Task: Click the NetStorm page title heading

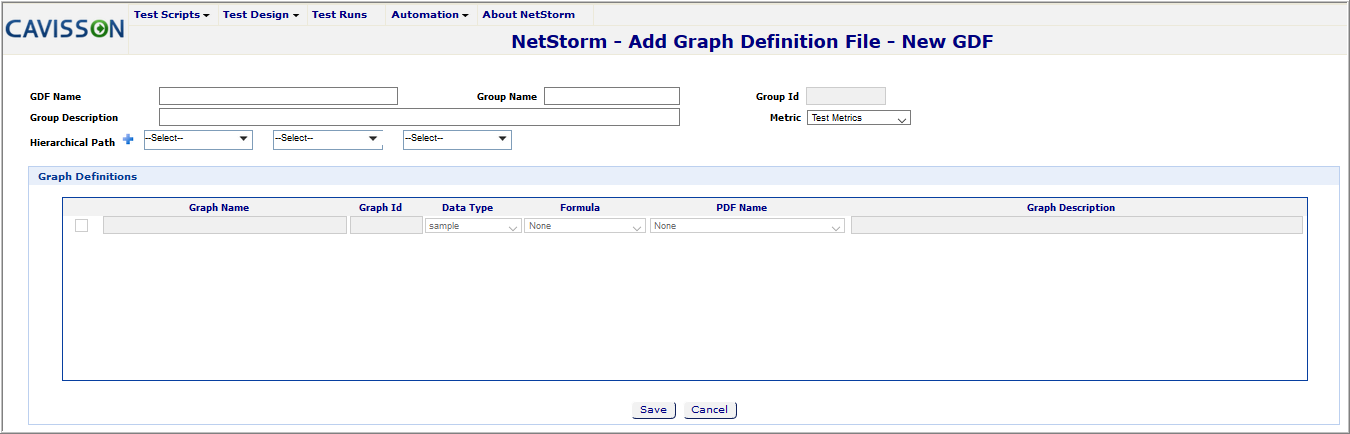Action: [752, 42]
